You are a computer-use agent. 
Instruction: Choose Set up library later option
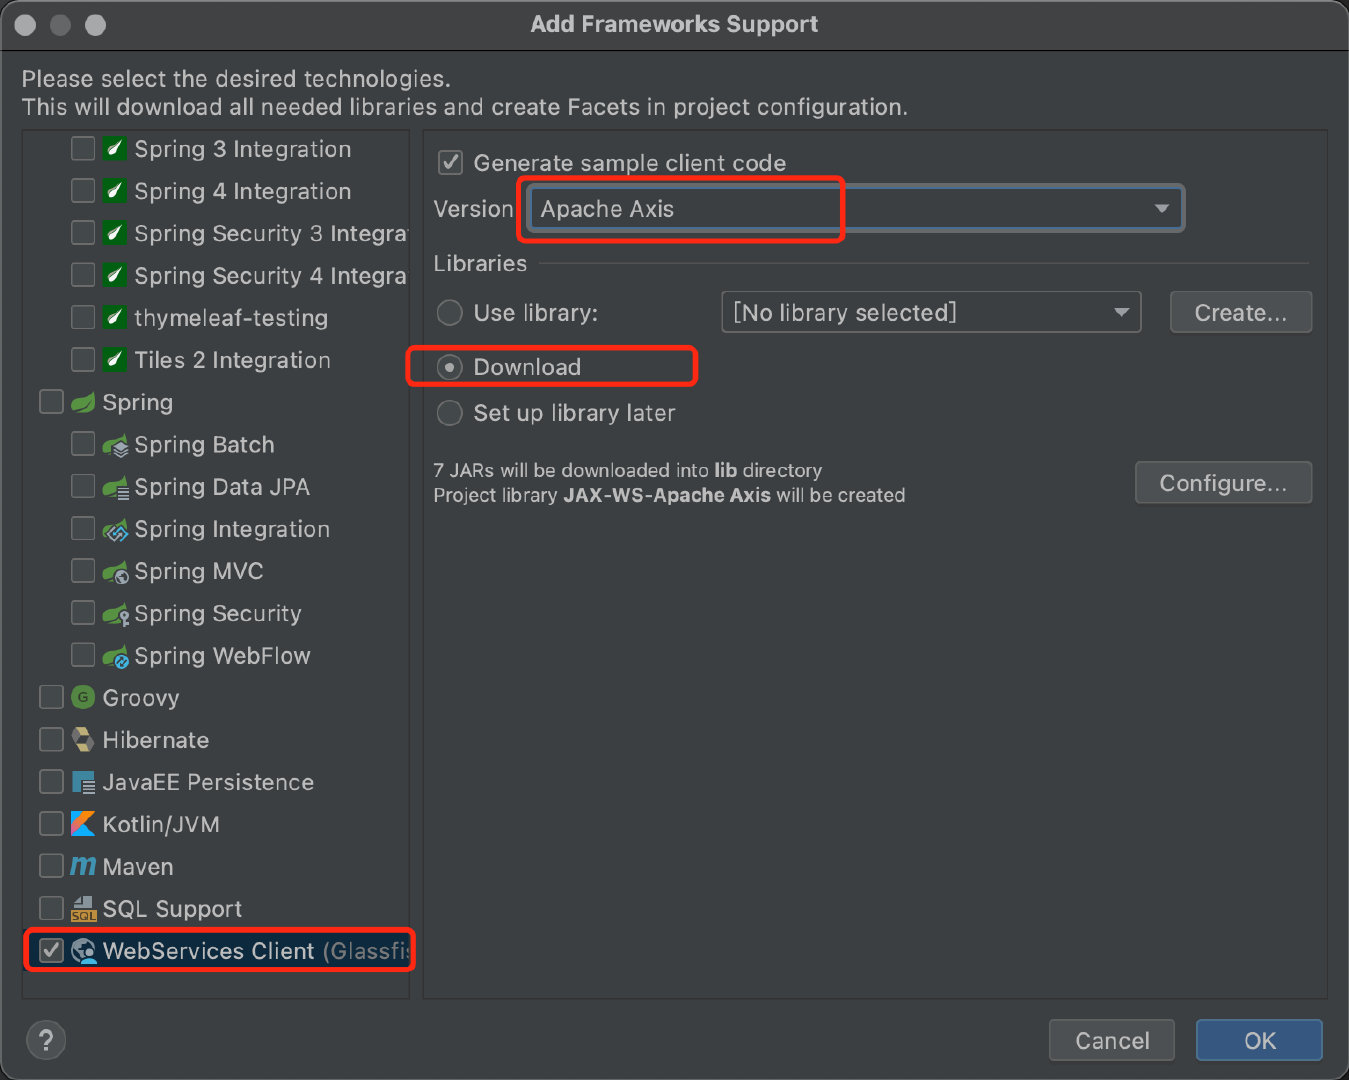click(x=450, y=412)
